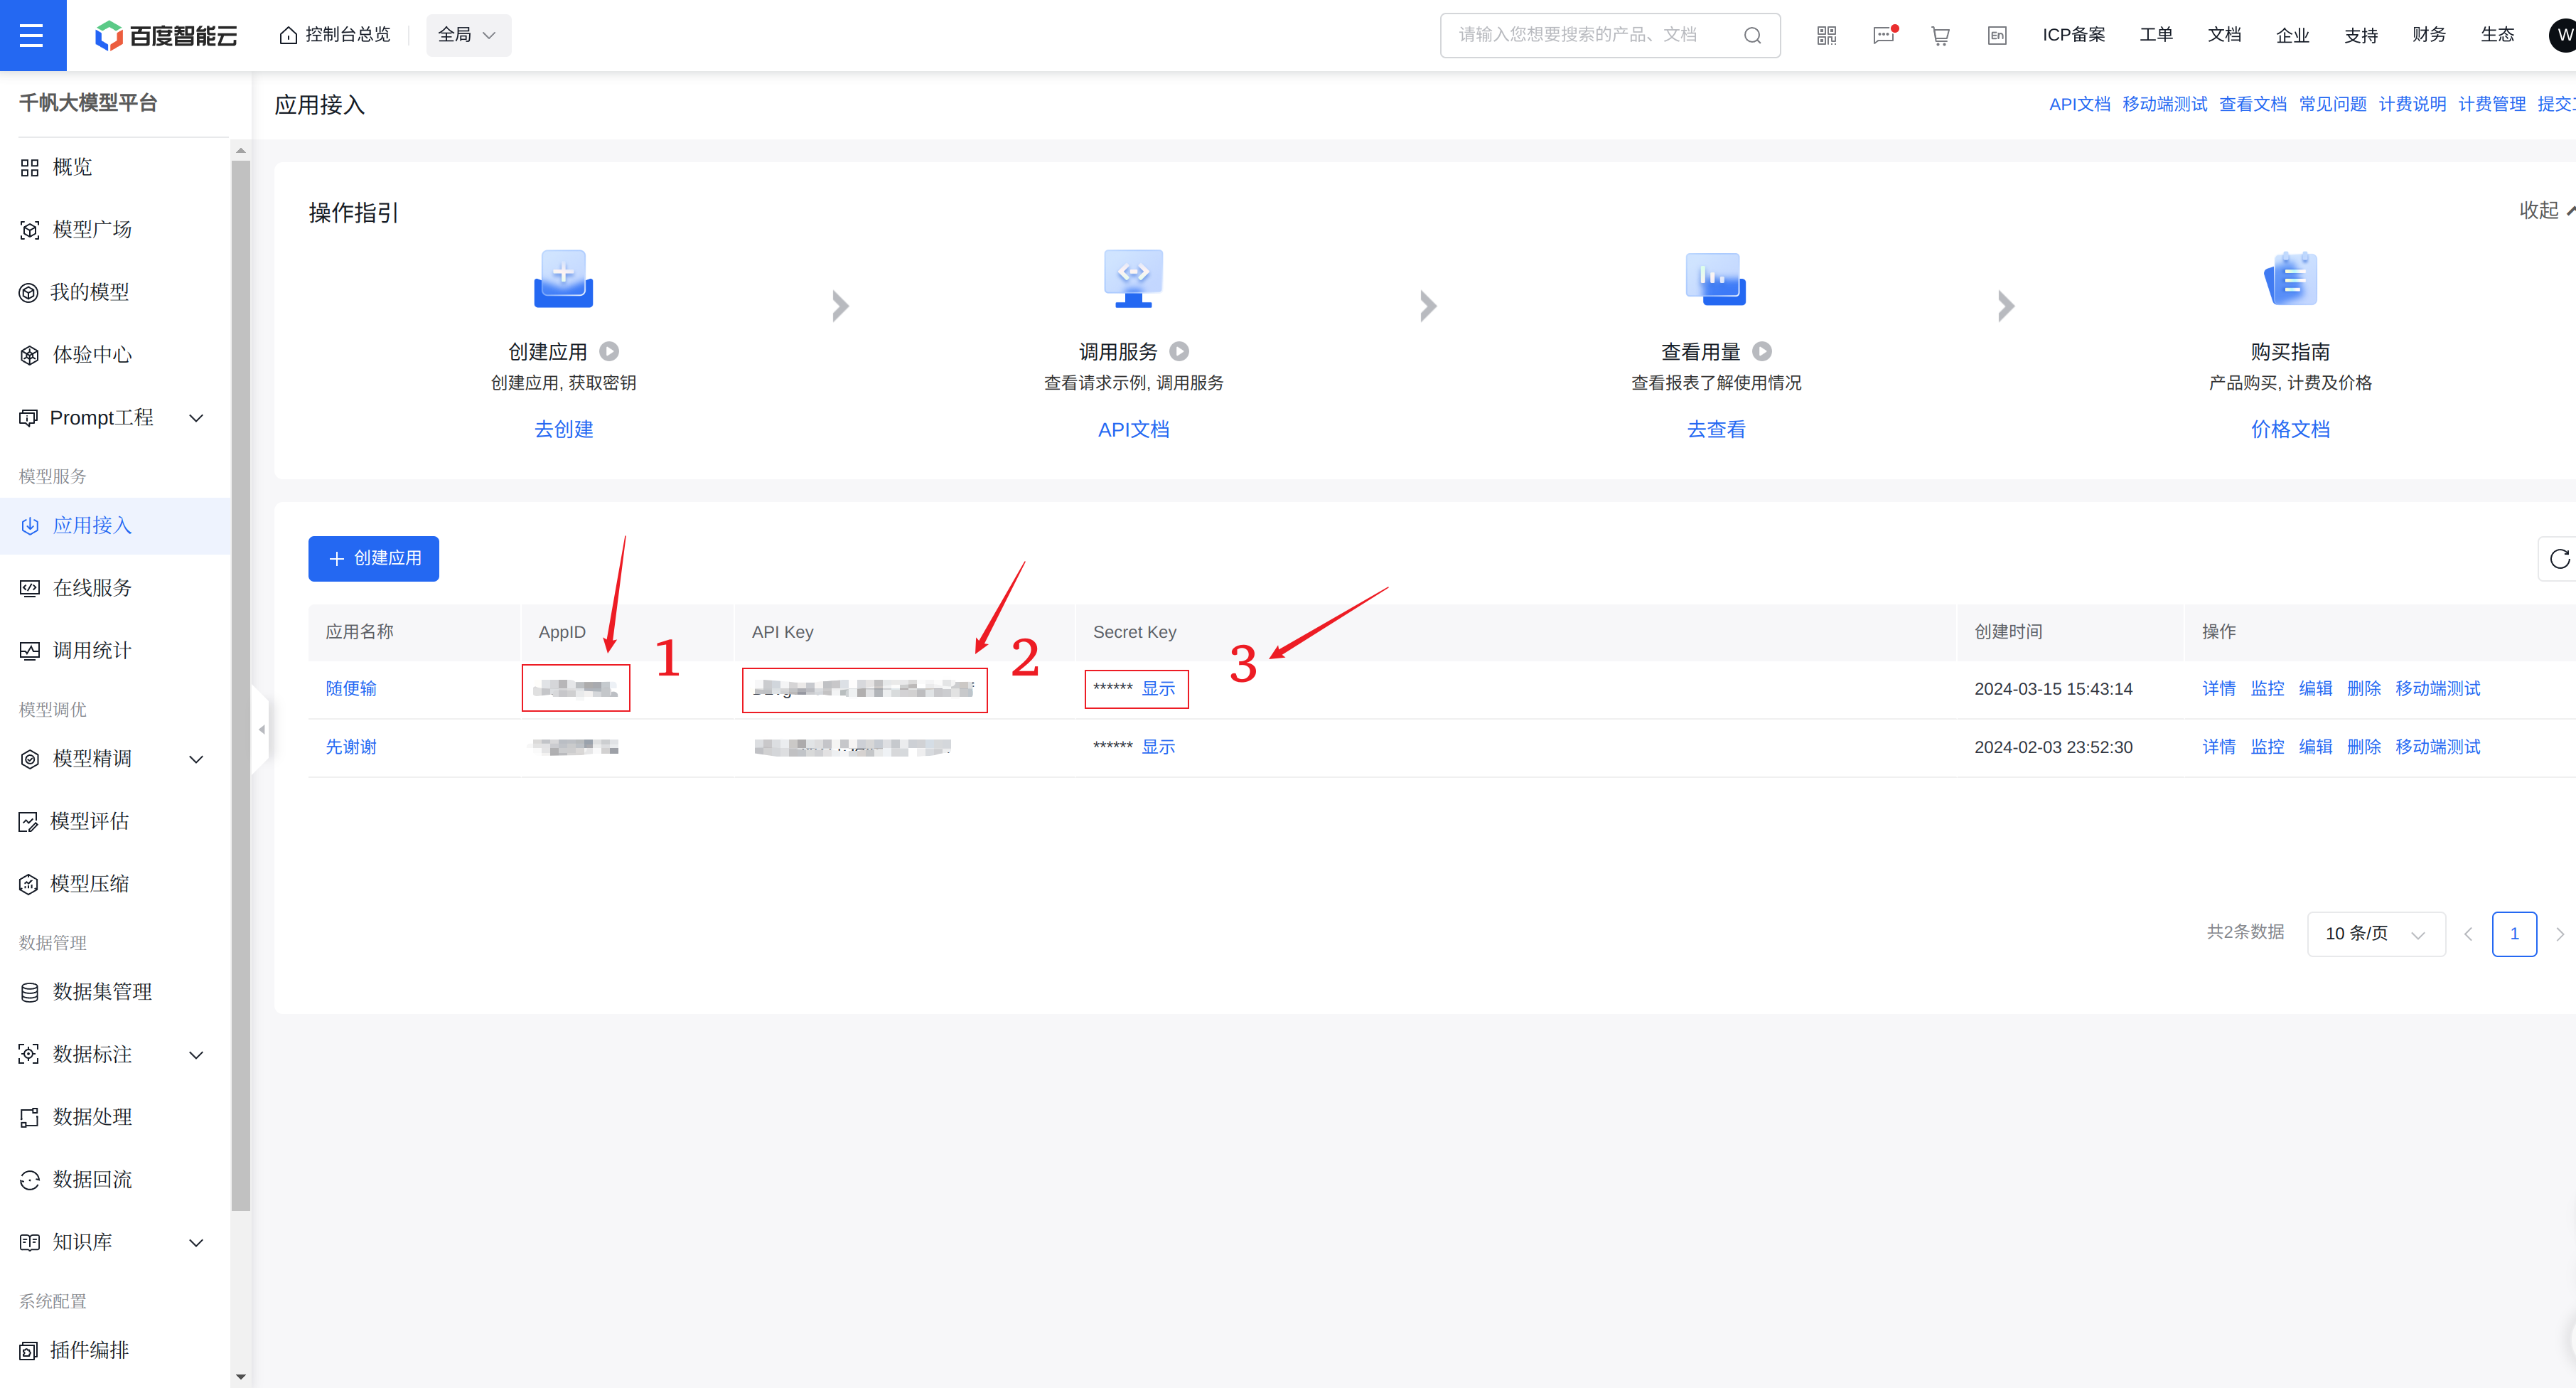Play the 调用服务 tutorial video icon
Screen dimensions: 2576x1388
[1179, 351]
